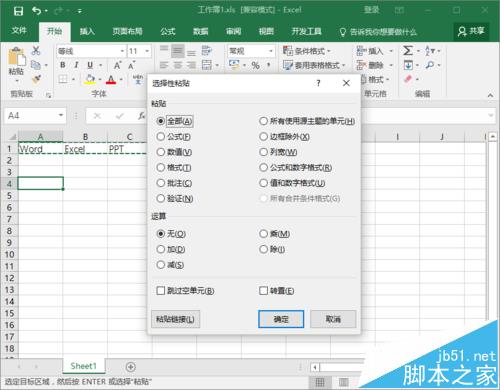Image resolution: width=500 pixels, height=390 pixels.
Task: Toggle Italic formatting
Action: (76, 65)
